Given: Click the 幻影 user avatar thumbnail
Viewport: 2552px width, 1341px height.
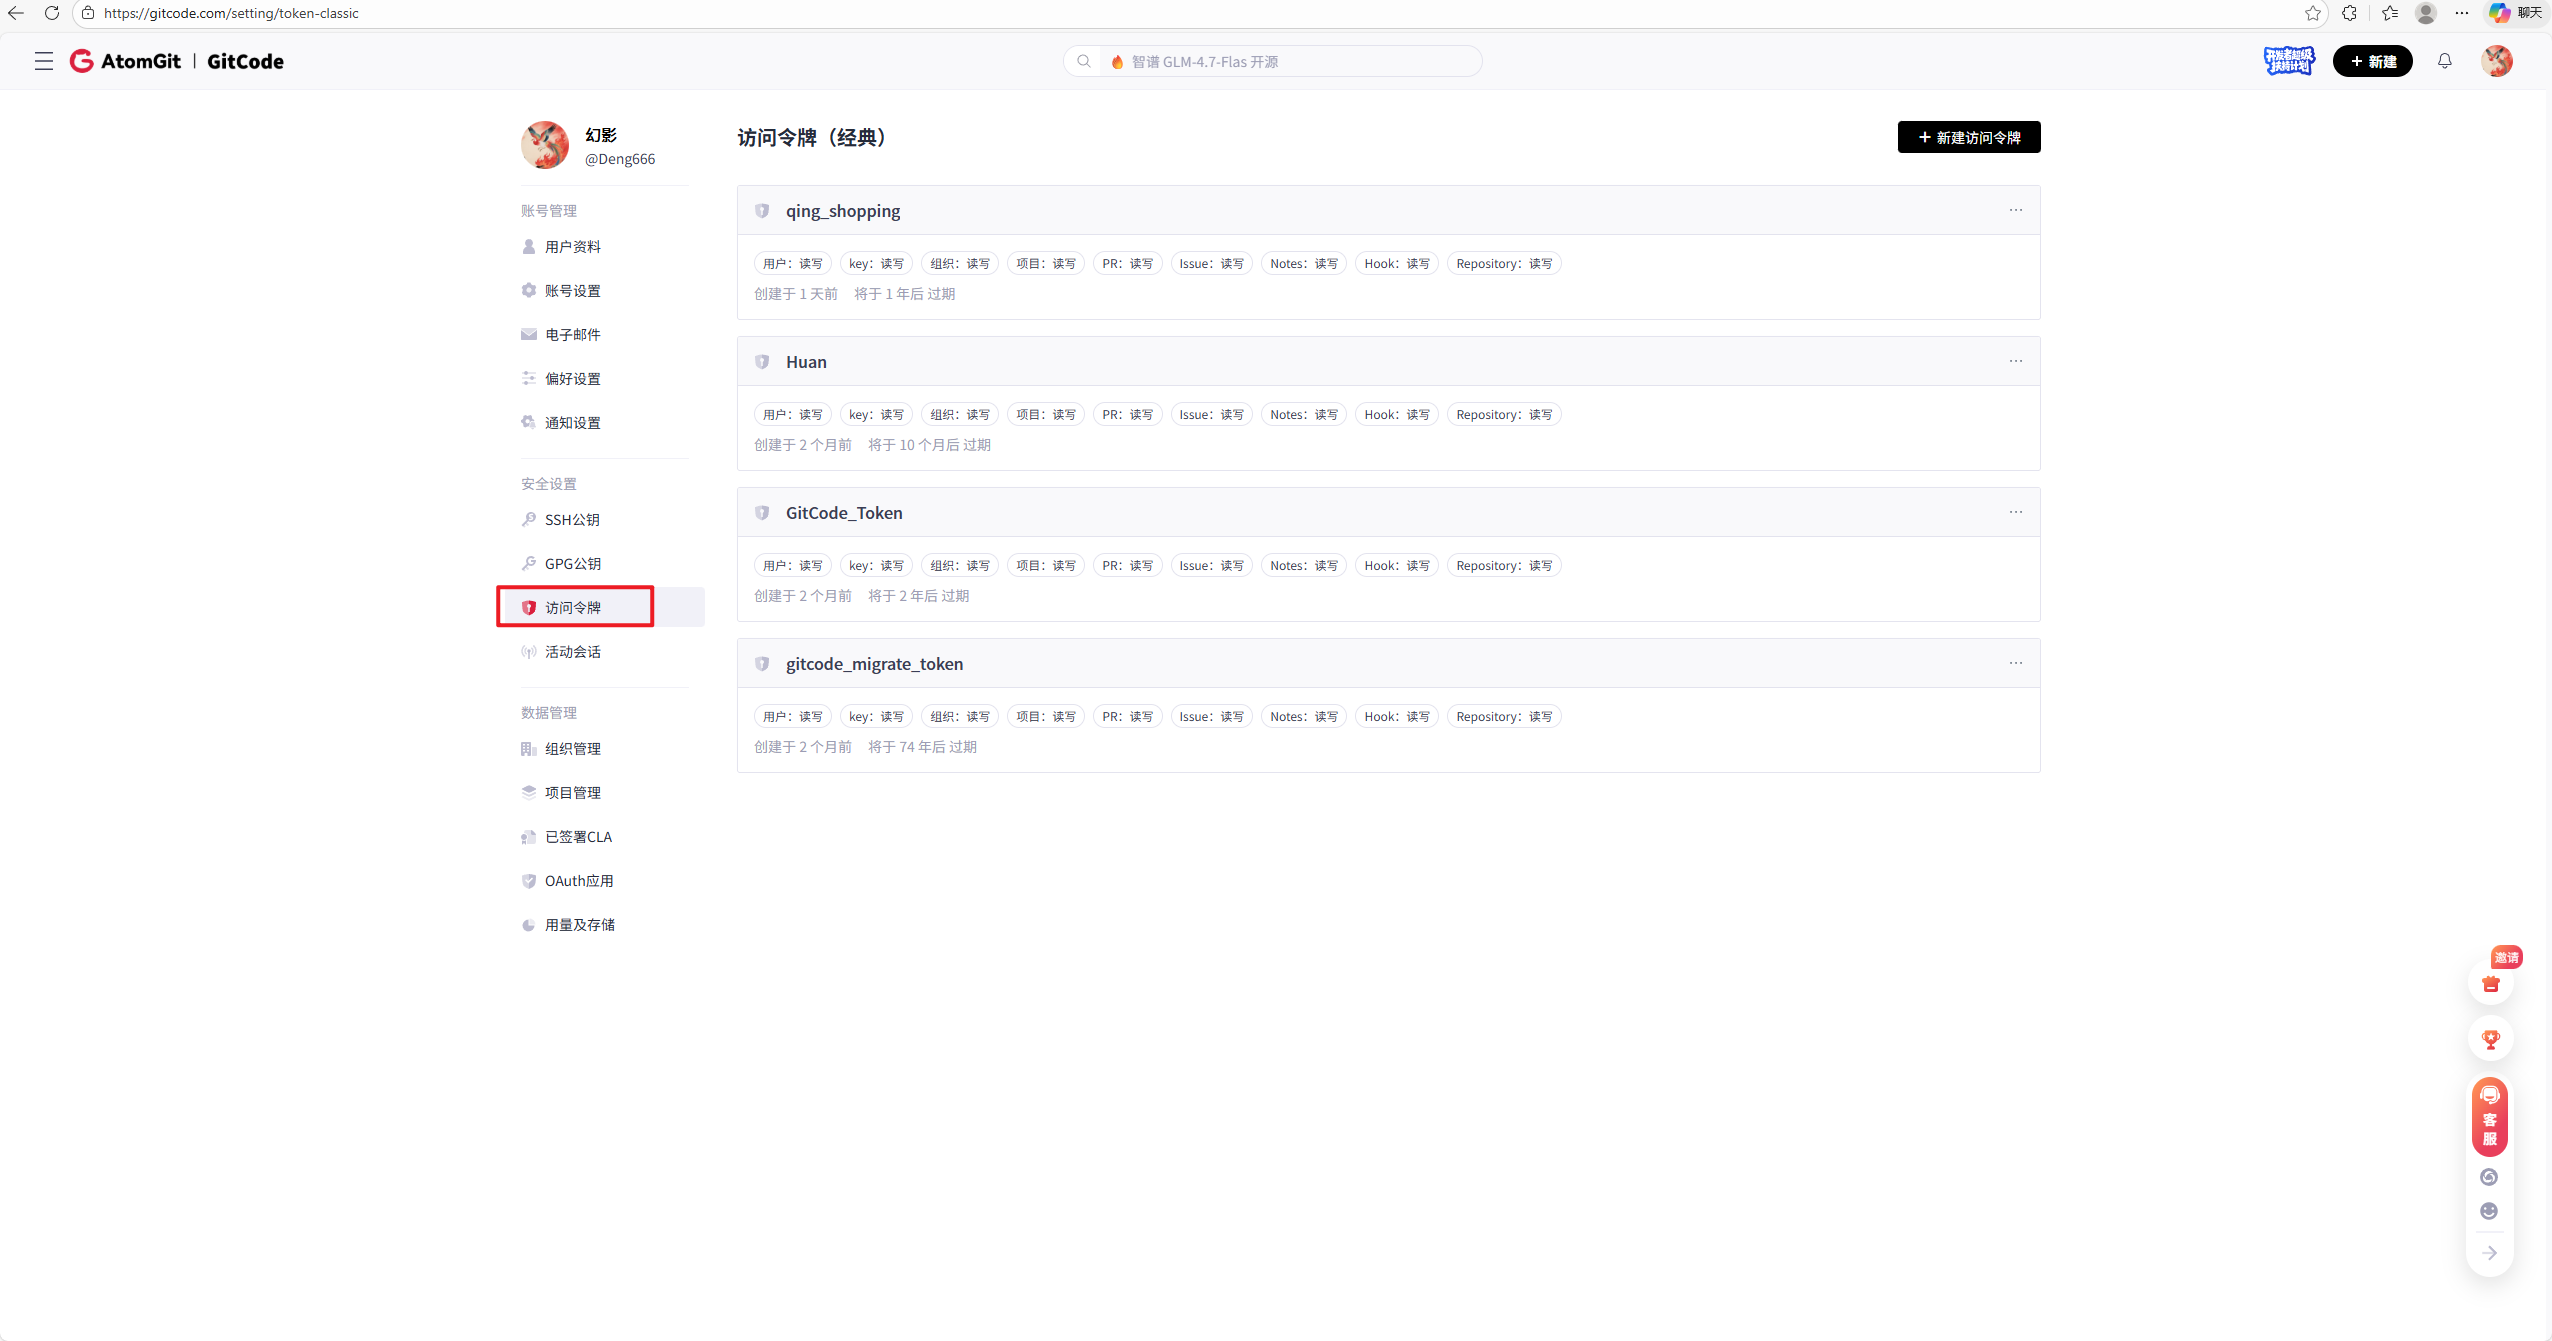Looking at the screenshot, I should tap(546, 145).
